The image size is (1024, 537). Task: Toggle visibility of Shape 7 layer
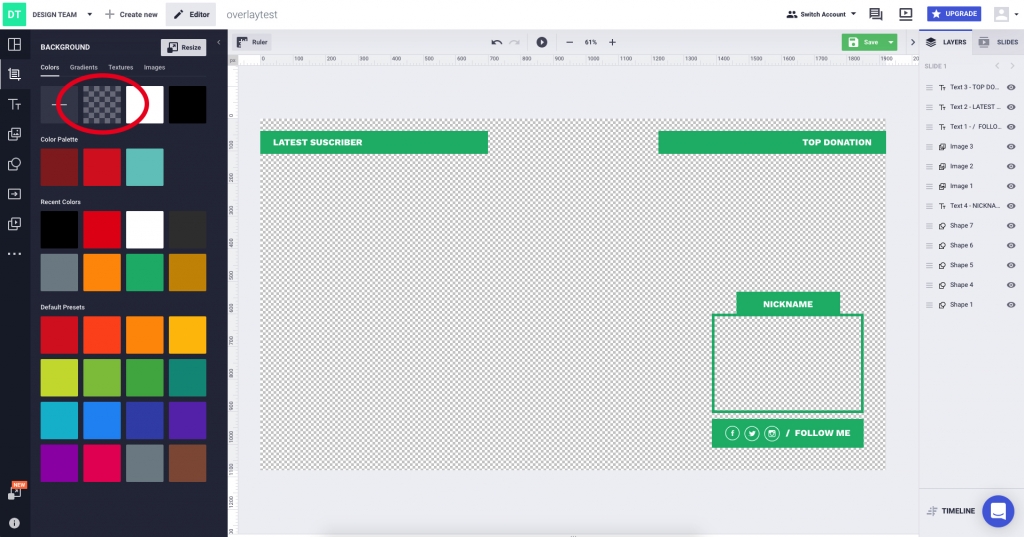coord(1011,226)
